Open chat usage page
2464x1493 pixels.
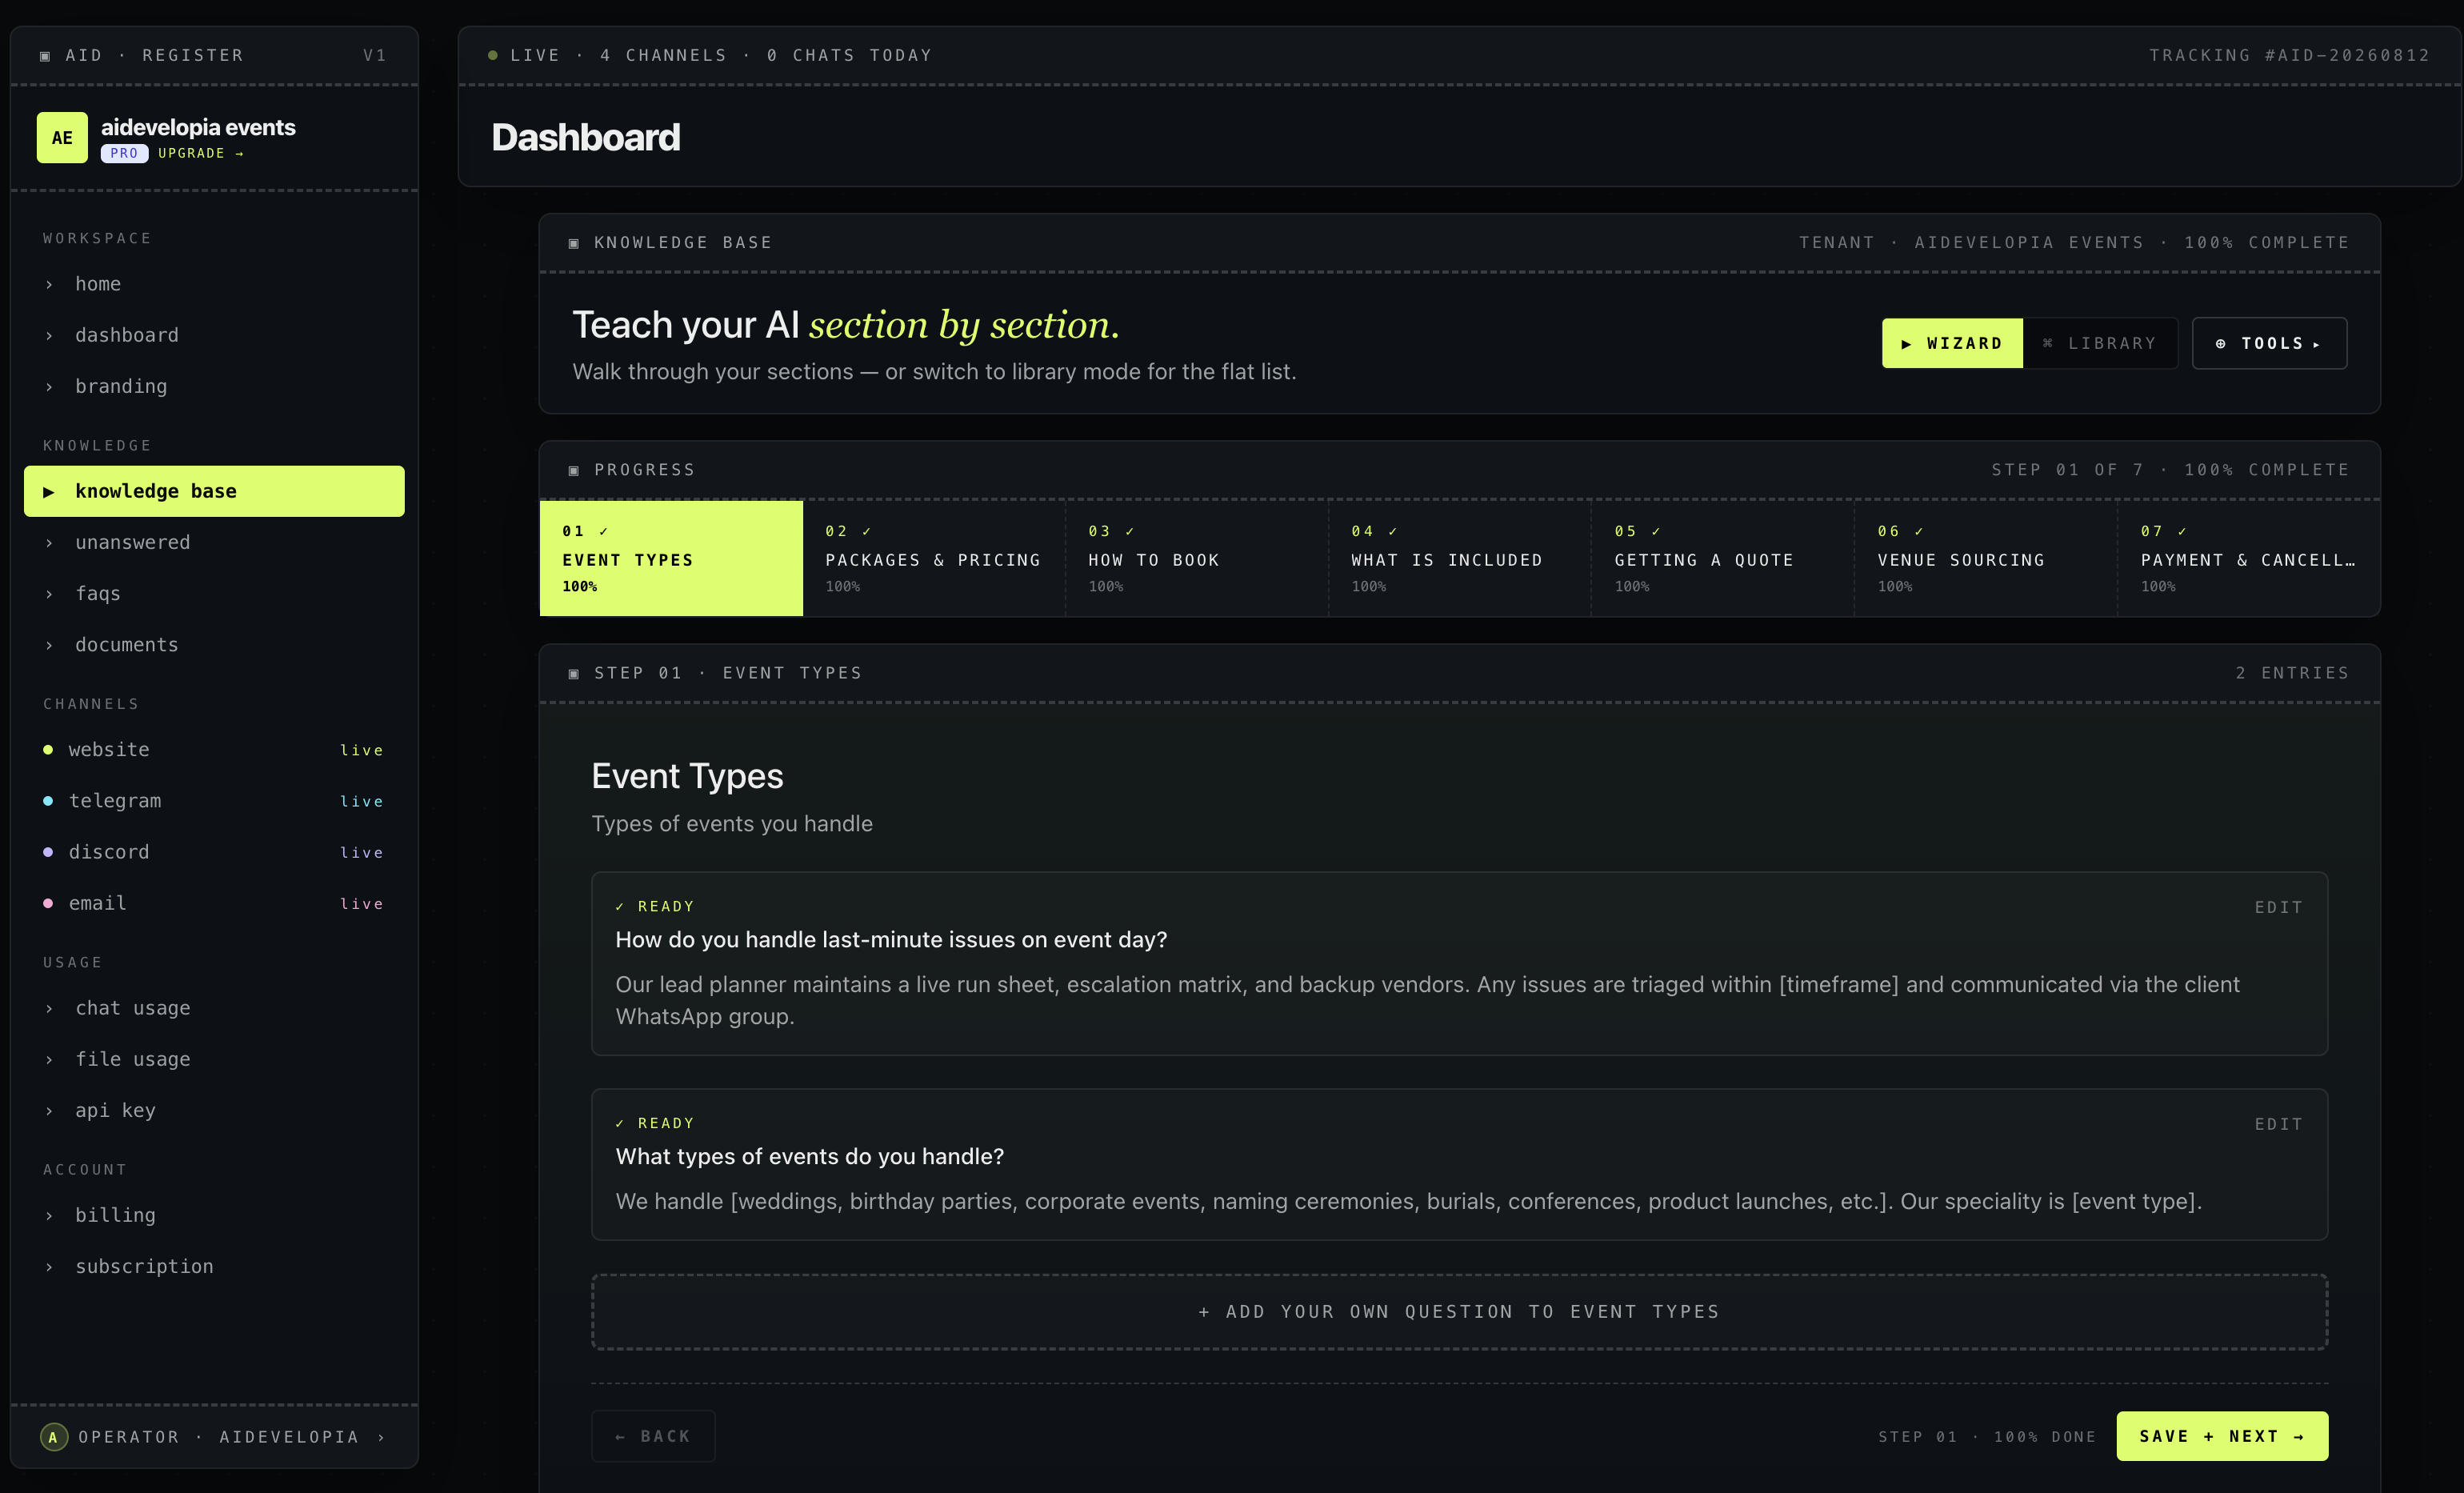pyautogui.click(x=214, y=1008)
